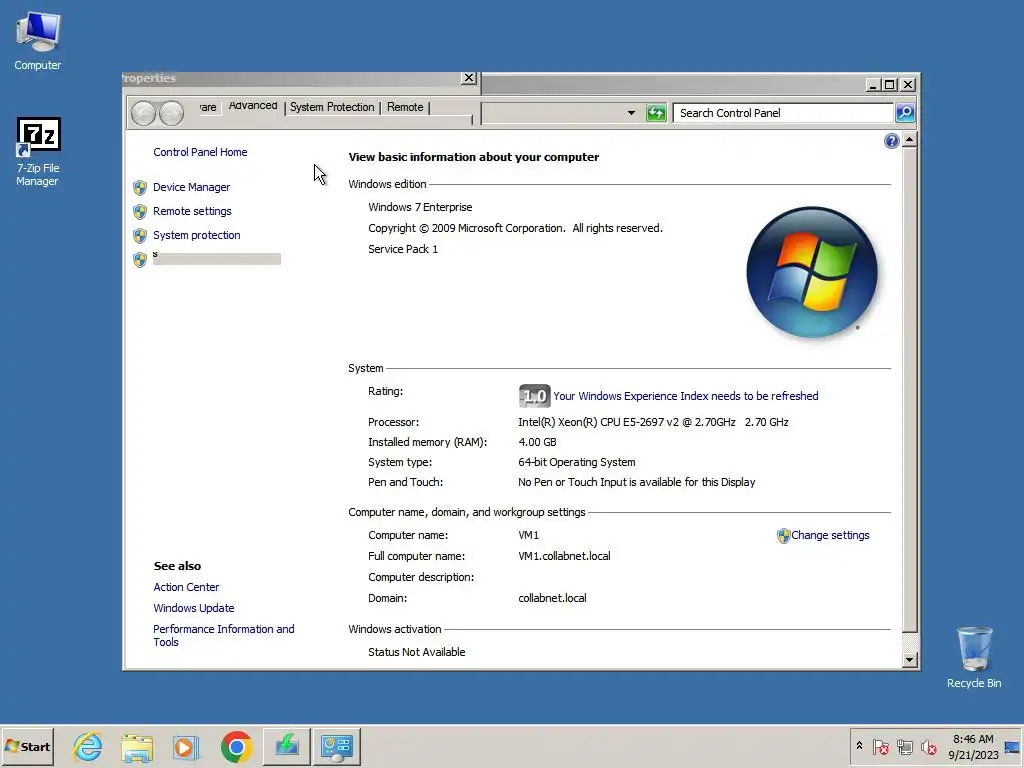Click the clock showing 8:46 AM

click(x=973, y=739)
